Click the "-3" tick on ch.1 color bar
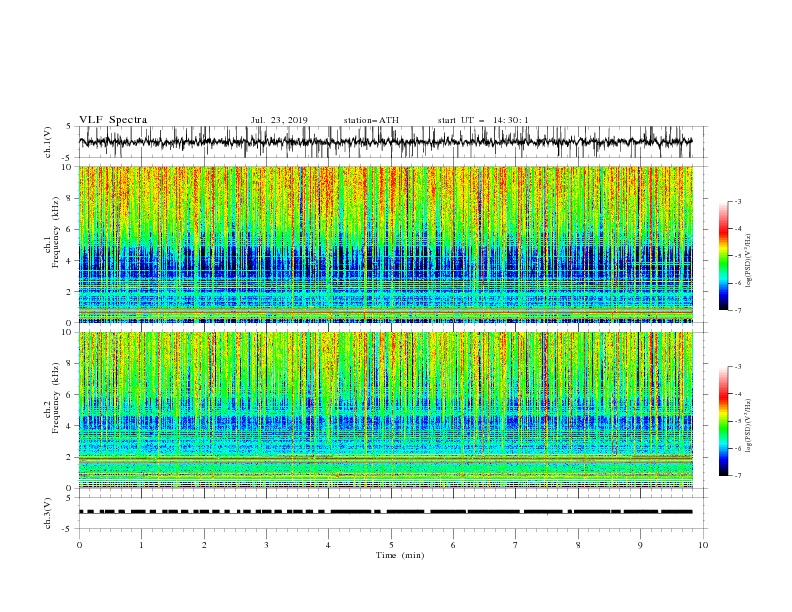Image resolution: width=792 pixels, height=612 pixels. [x=738, y=201]
